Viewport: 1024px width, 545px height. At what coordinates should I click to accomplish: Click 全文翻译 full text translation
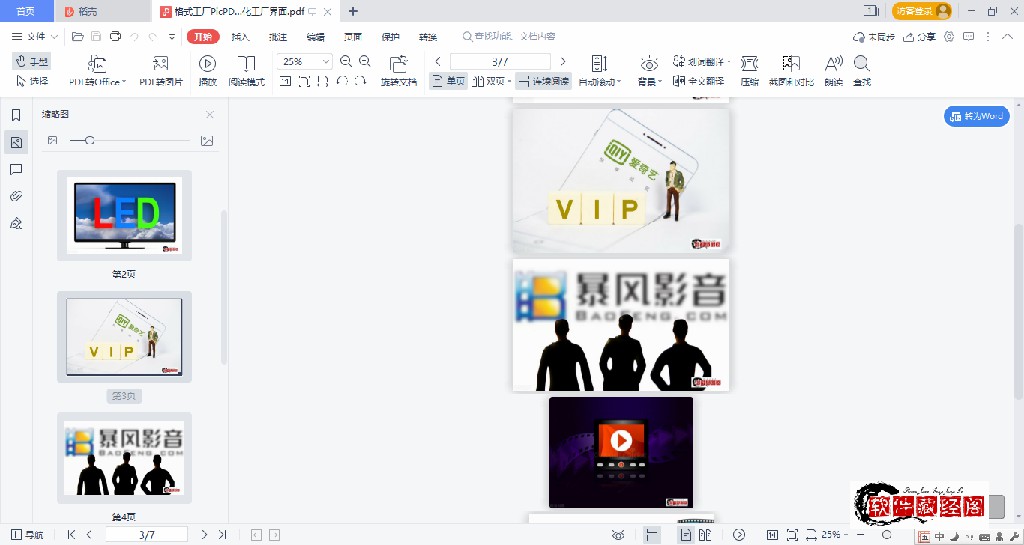(698, 81)
